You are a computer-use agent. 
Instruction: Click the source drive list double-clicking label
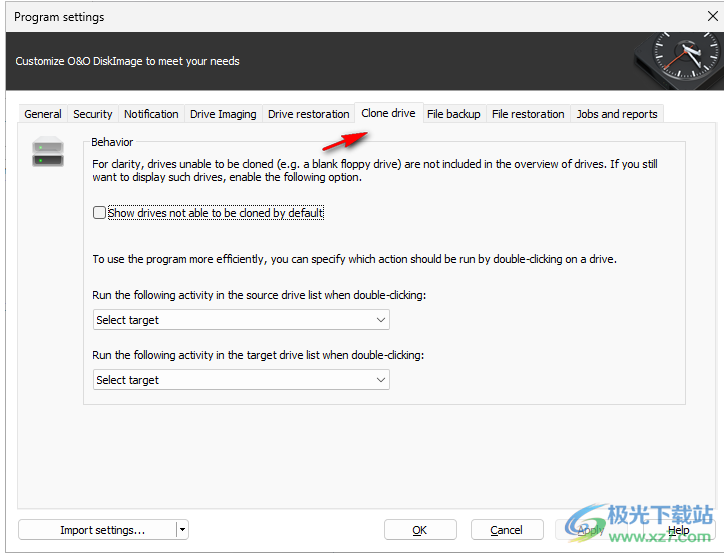pyautogui.click(x=259, y=295)
